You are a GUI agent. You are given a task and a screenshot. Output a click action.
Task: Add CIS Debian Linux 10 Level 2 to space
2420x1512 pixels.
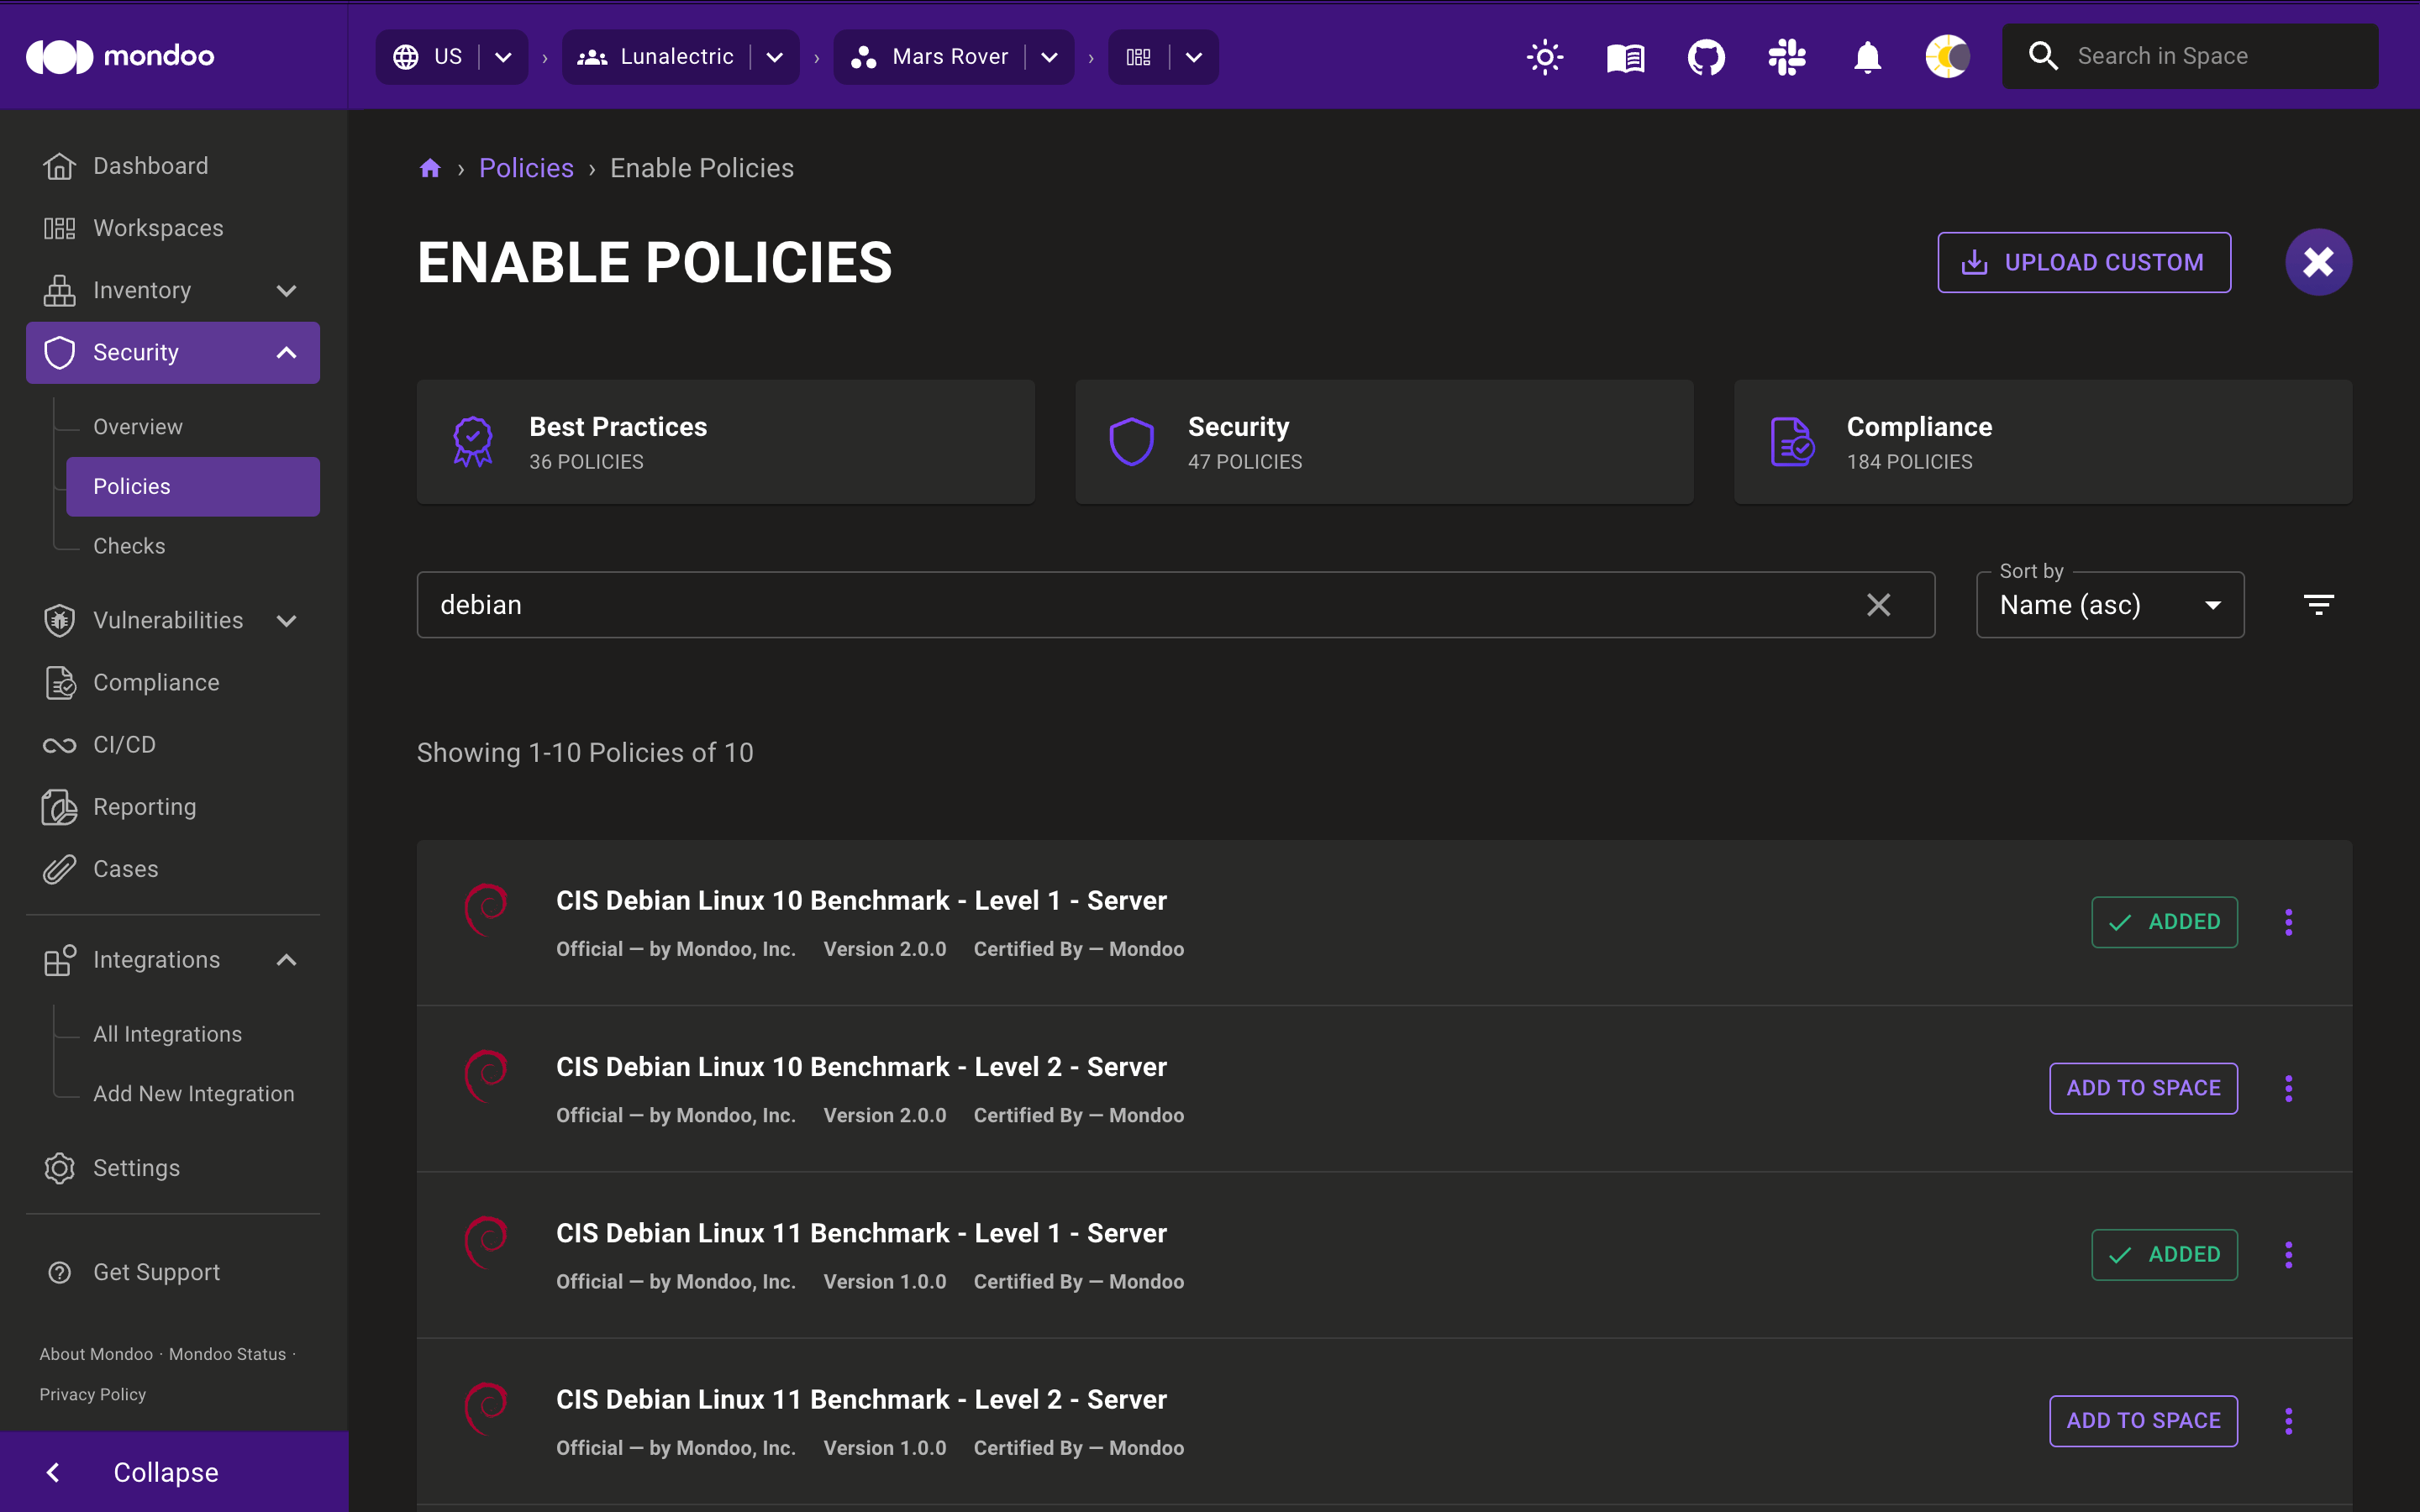click(2141, 1087)
